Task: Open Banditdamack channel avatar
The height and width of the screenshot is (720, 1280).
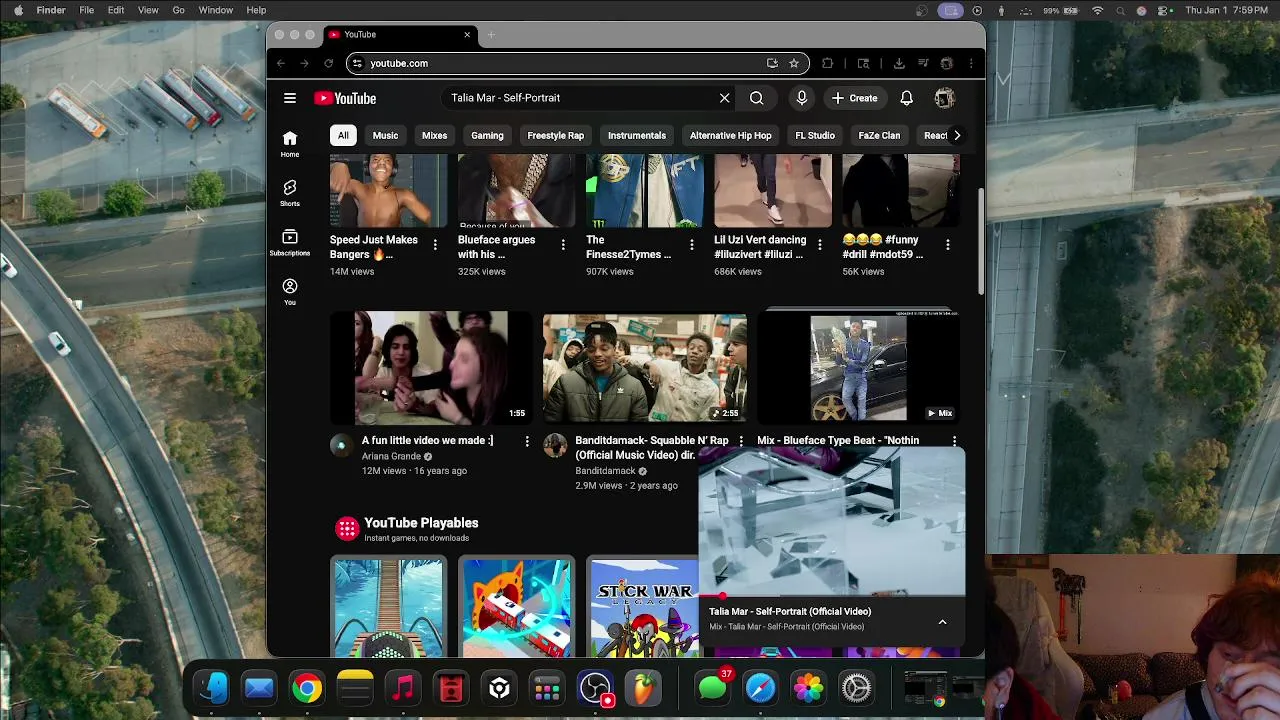Action: point(555,445)
